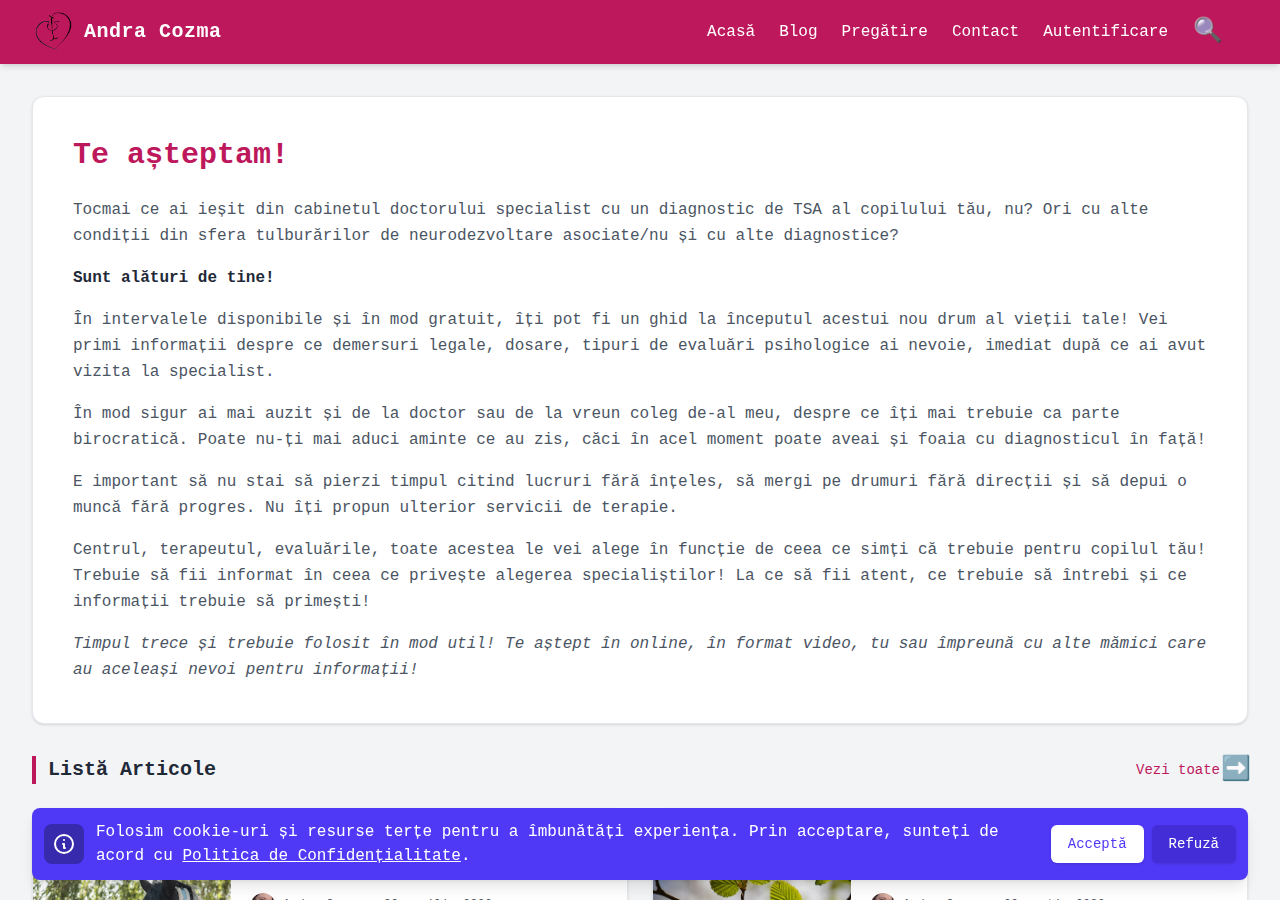
Task: Click the paragraph starting În intervalele disponibile
Action: tap(640, 345)
